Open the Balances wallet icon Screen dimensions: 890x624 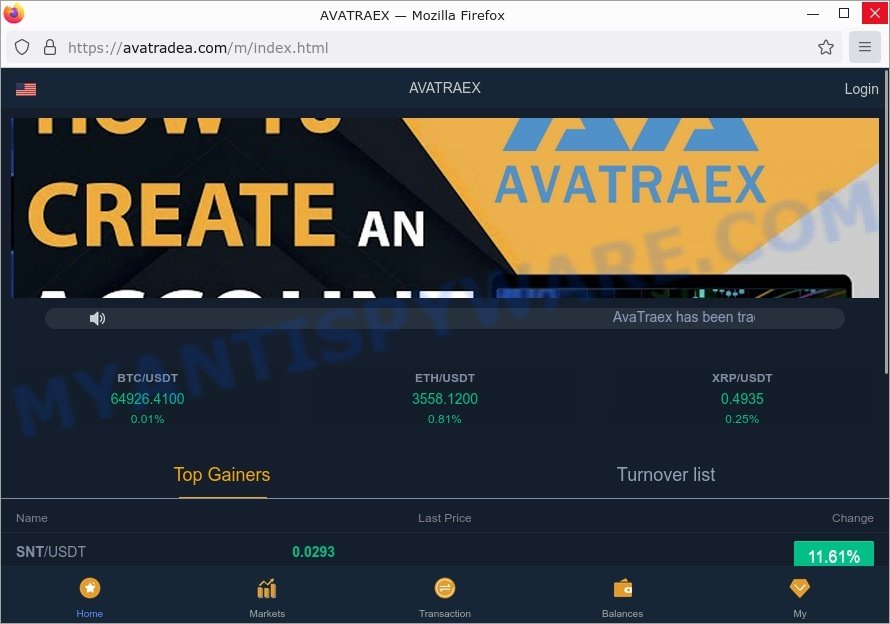point(623,588)
